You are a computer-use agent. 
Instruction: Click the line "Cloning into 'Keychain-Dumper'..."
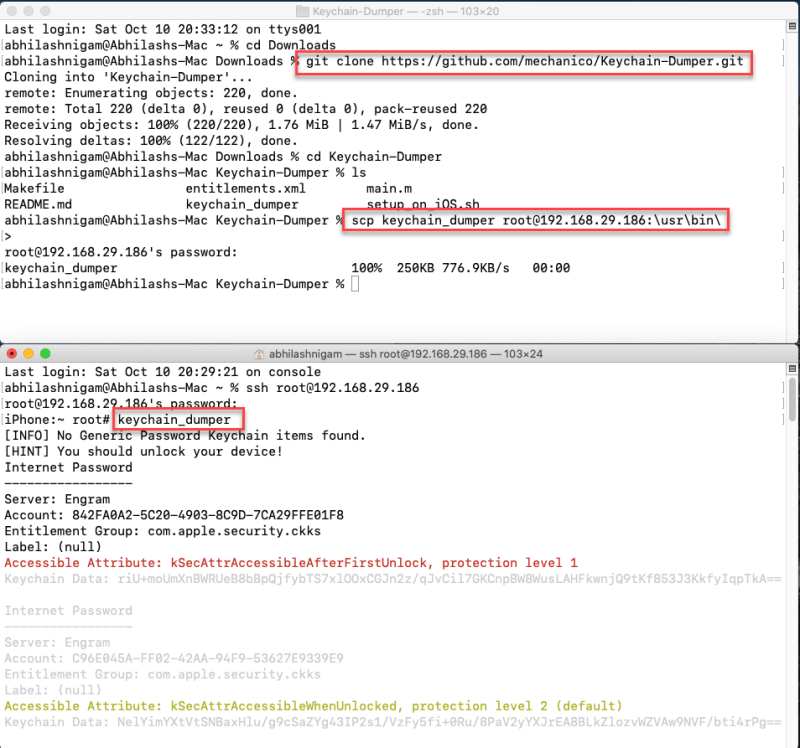coord(128,77)
